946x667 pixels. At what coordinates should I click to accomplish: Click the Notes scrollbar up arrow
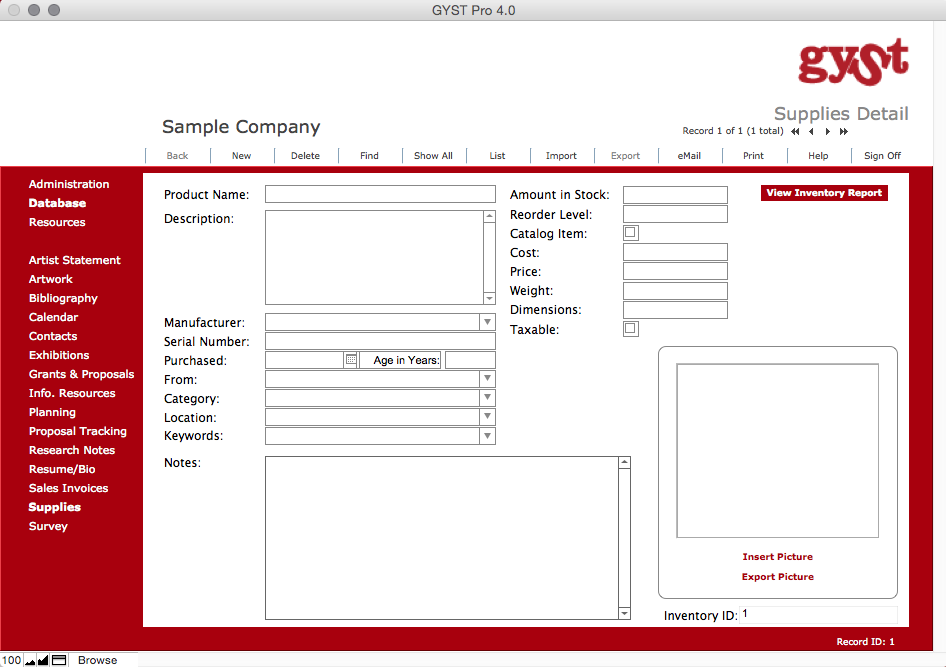point(624,463)
